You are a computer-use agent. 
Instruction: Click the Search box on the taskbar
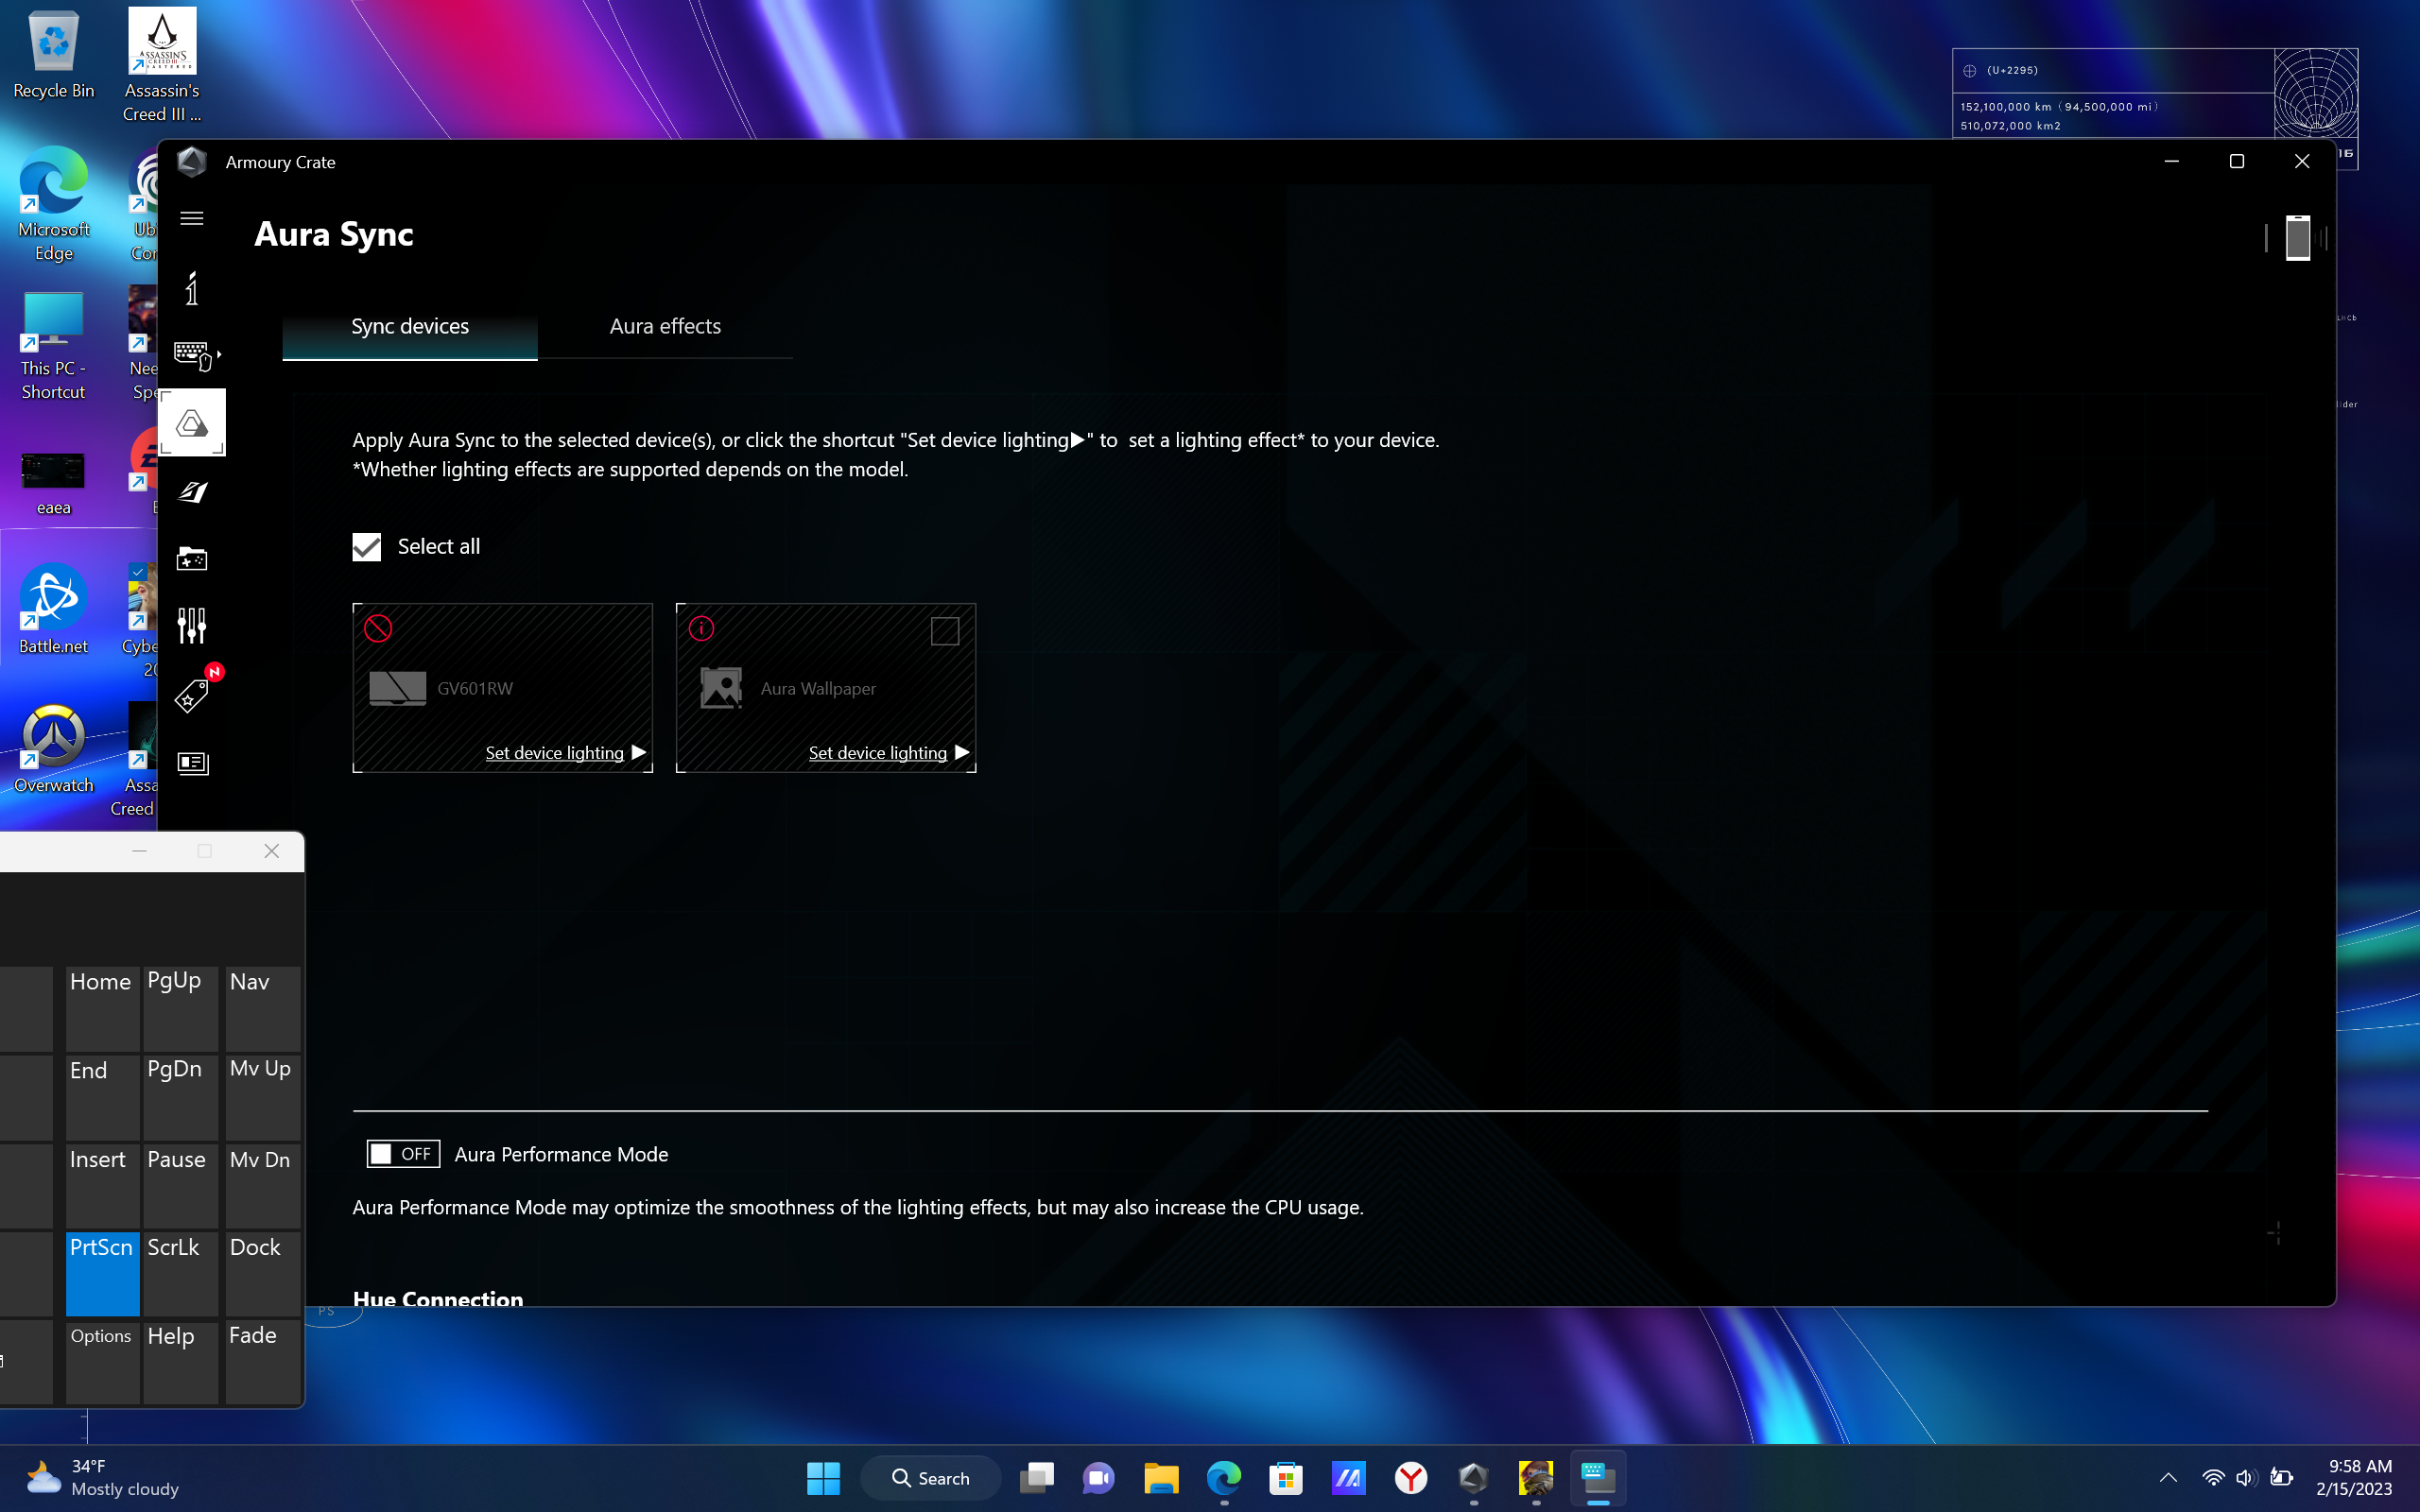pyautogui.click(x=930, y=1478)
